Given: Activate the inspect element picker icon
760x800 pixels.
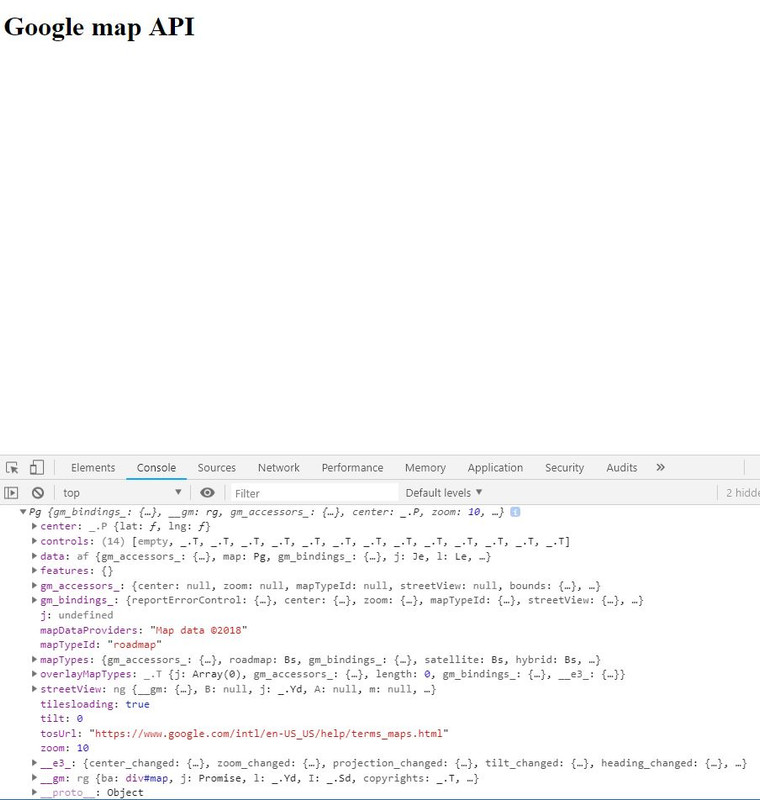Looking at the screenshot, I should click(12, 467).
